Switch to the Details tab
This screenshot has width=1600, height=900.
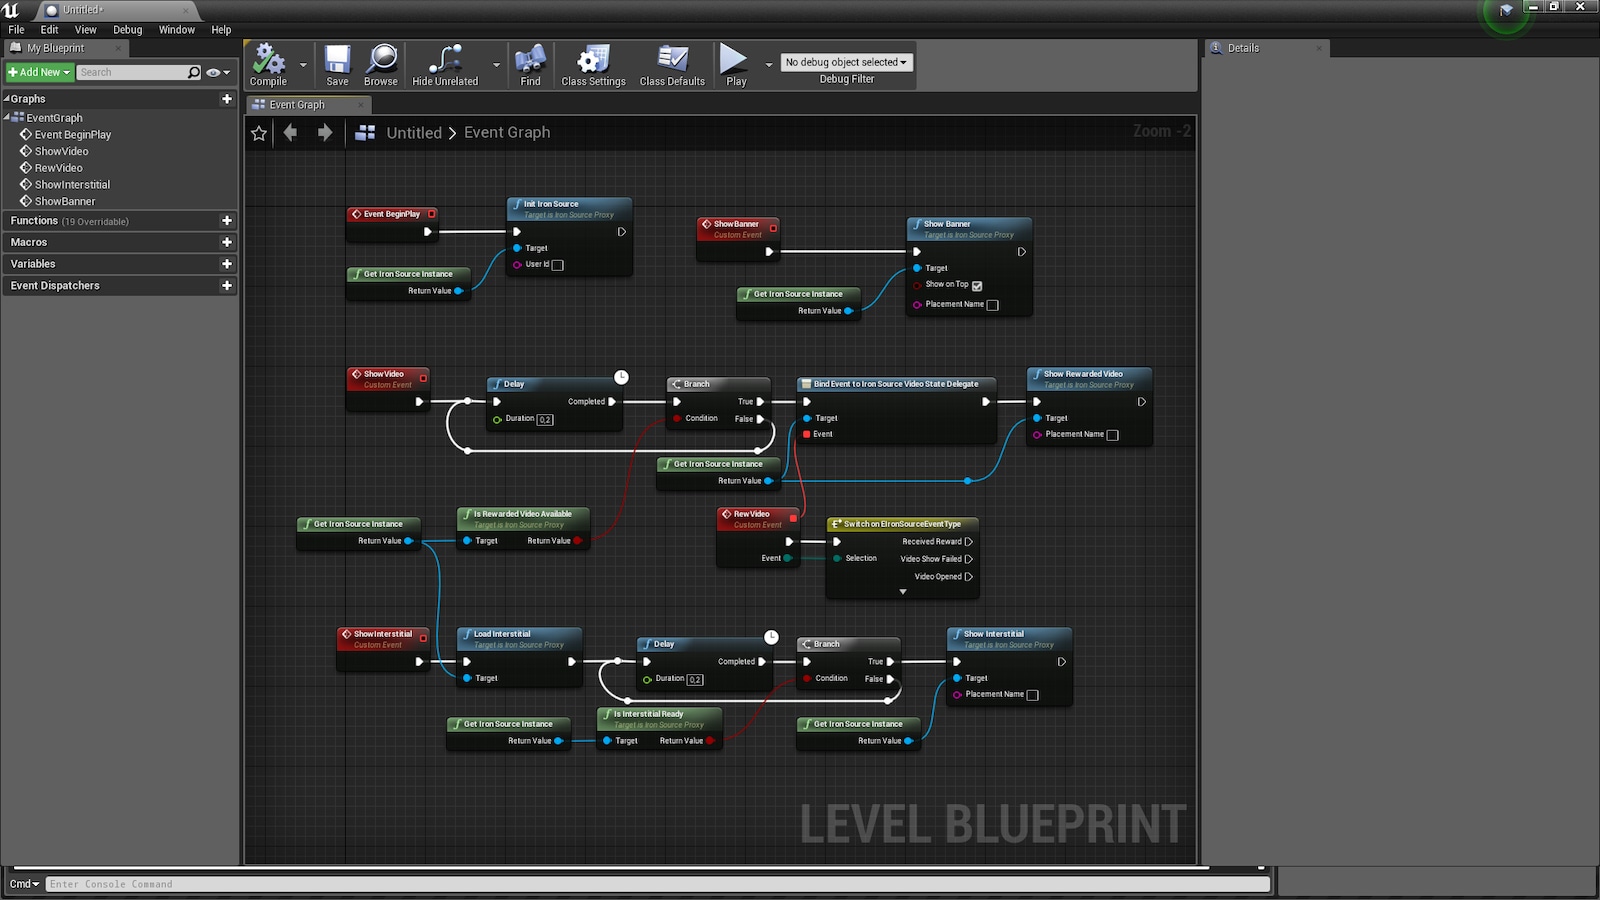[1243, 48]
